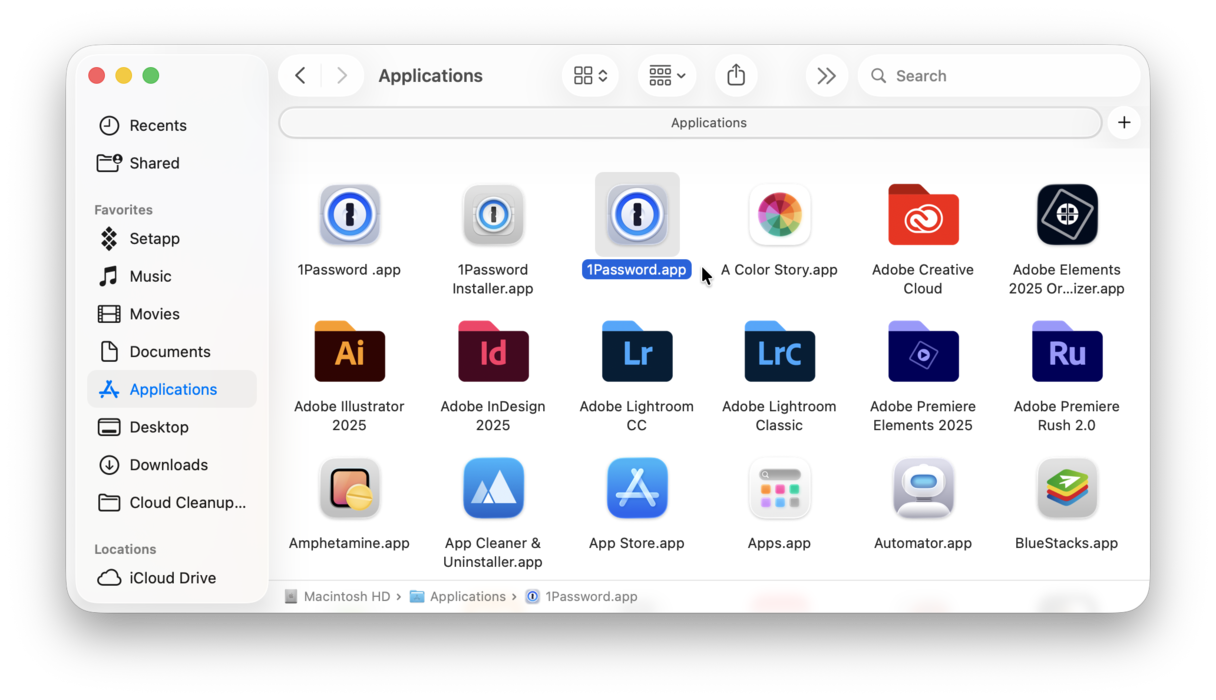
Task: Click the Favorites section header
Action: coord(123,209)
